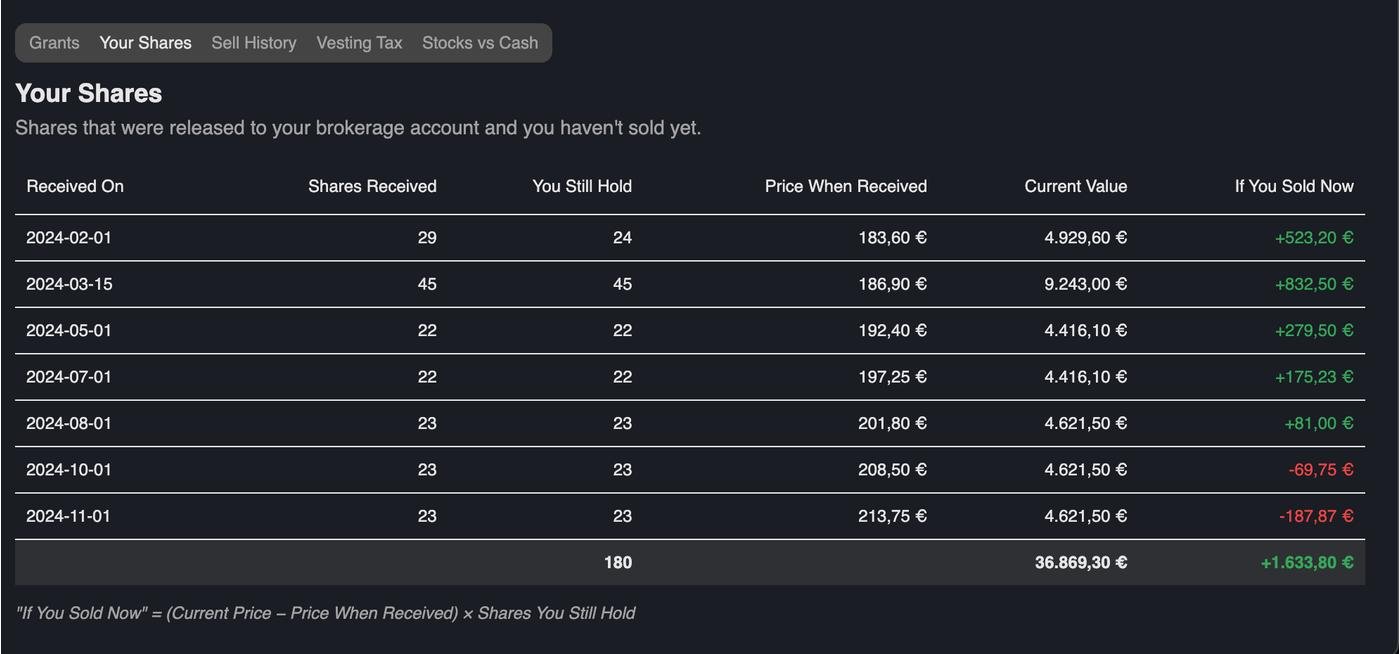Viewport: 1400px width, 654px height.
Task: Click the total gain +1.633,80 €
Action: click(1307, 563)
